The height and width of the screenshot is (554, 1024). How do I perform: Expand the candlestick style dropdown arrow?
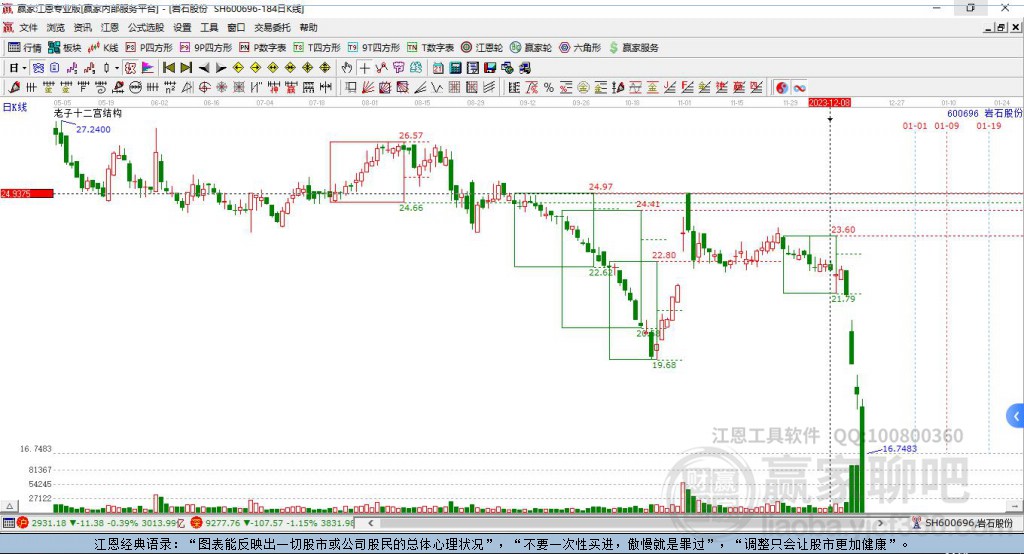[117, 68]
